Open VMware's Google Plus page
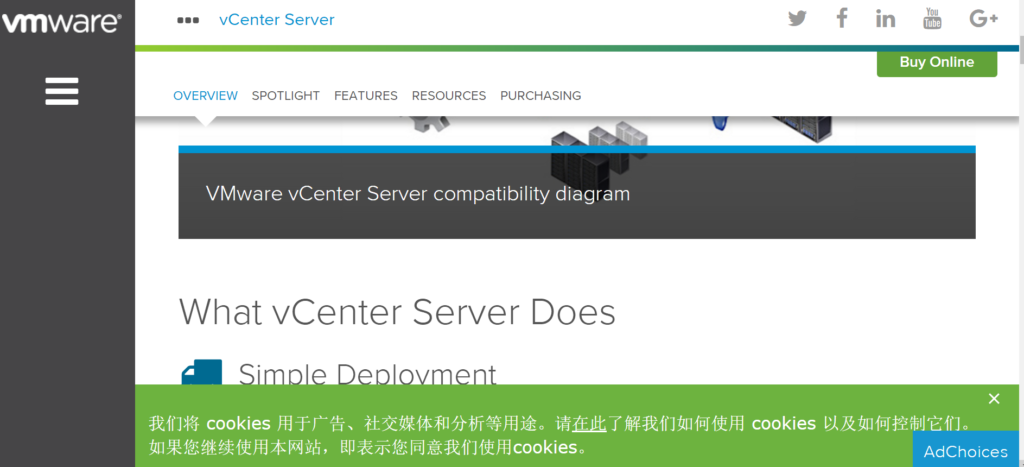 pos(983,18)
